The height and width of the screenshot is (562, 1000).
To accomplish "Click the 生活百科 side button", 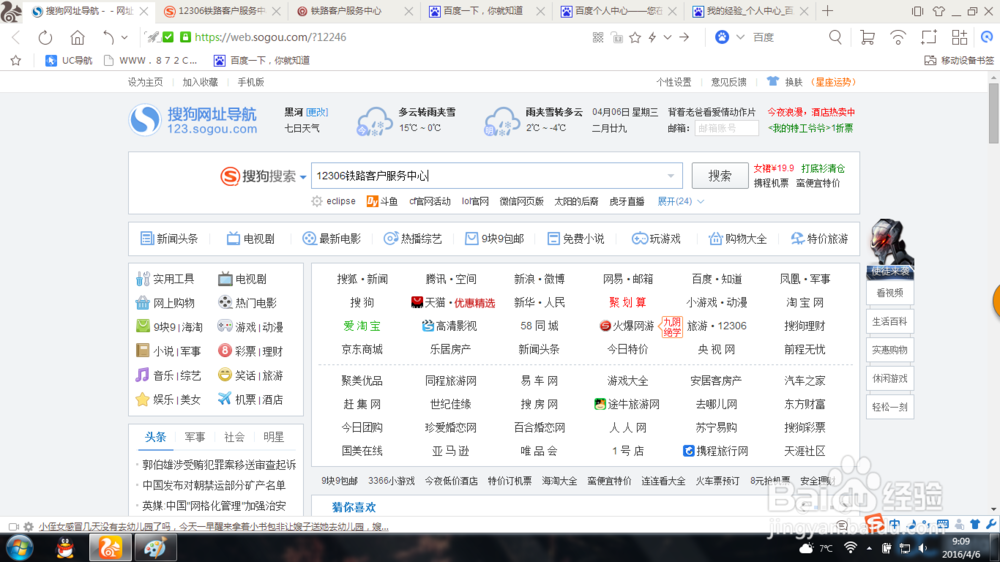I will [890, 322].
